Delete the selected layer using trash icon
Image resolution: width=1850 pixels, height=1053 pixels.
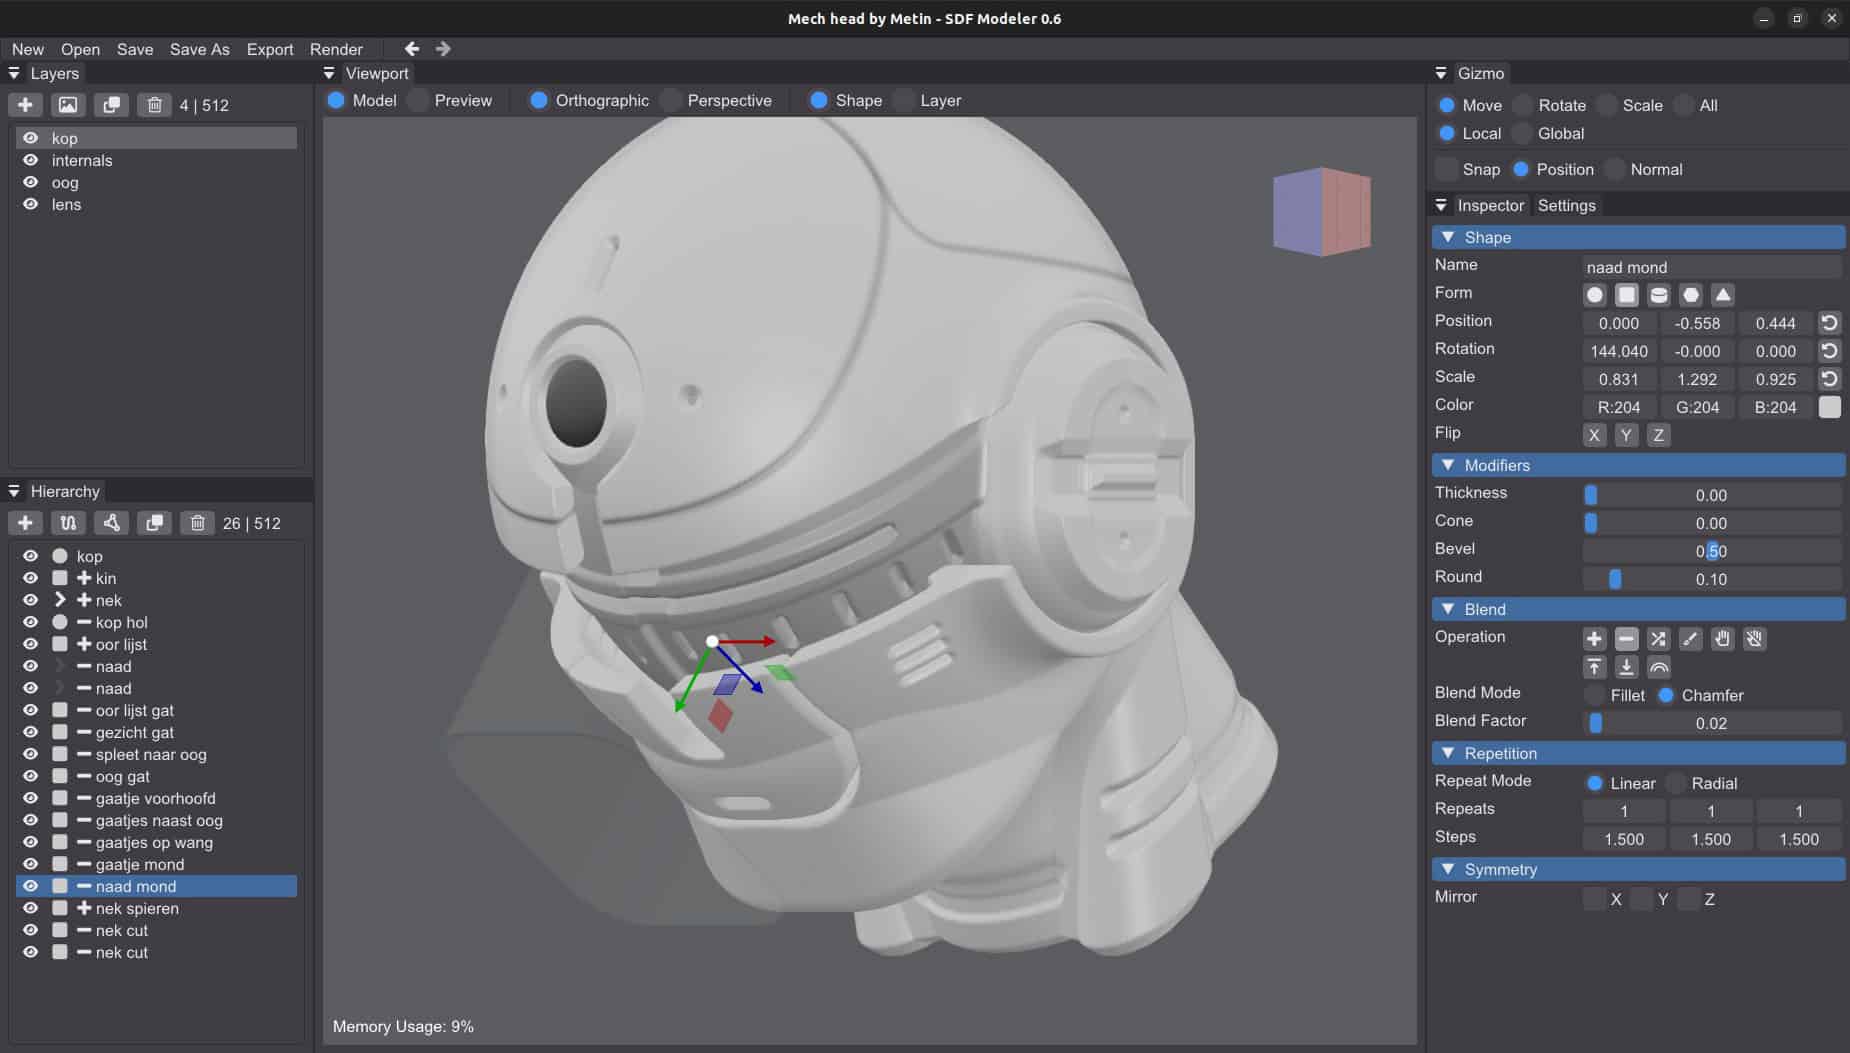(x=155, y=104)
